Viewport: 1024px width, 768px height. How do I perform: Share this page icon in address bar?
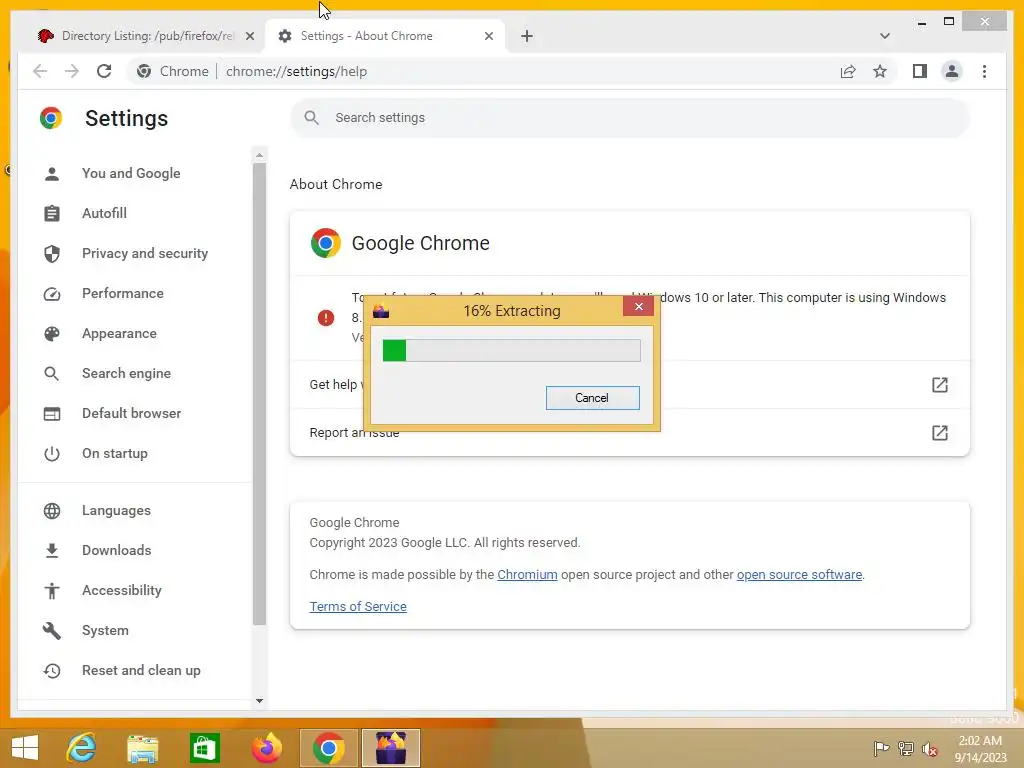point(848,71)
